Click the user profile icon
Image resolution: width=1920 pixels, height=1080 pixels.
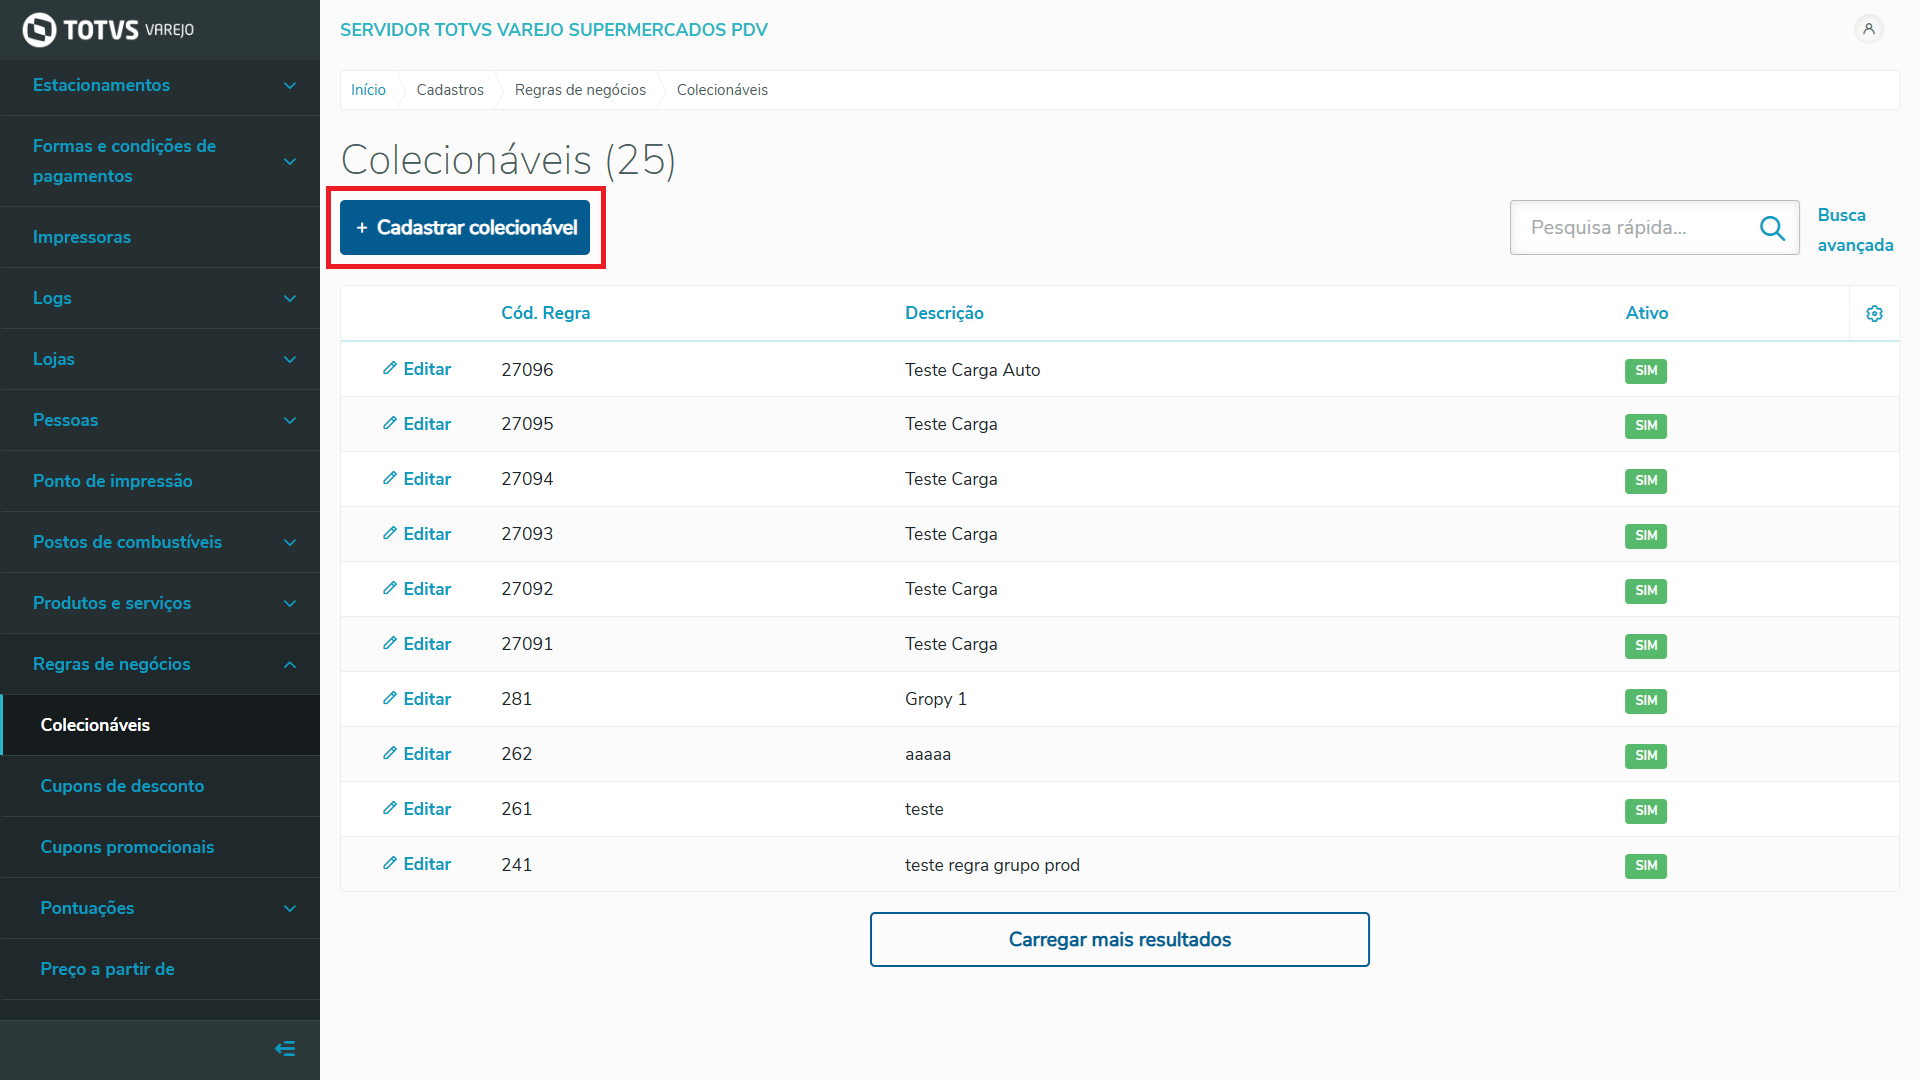pyautogui.click(x=1868, y=29)
